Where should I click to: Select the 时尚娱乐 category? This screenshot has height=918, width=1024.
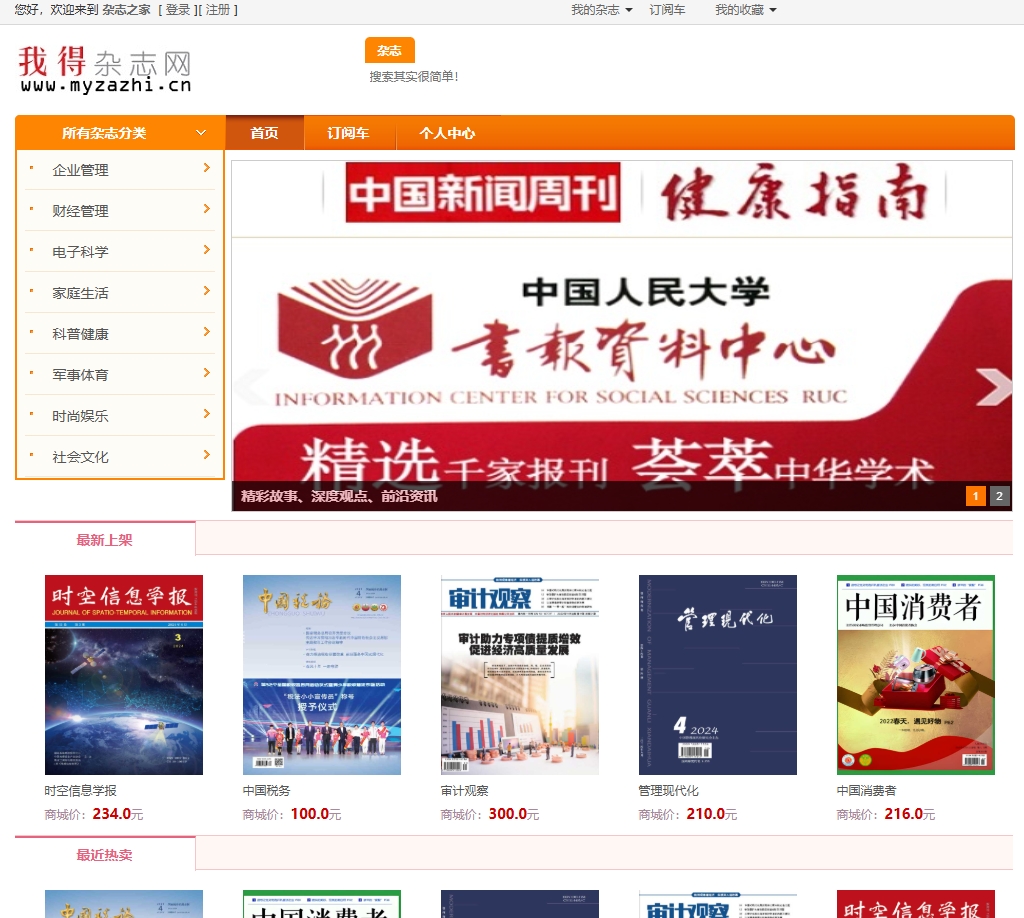pyautogui.click(x=80, y=416)
